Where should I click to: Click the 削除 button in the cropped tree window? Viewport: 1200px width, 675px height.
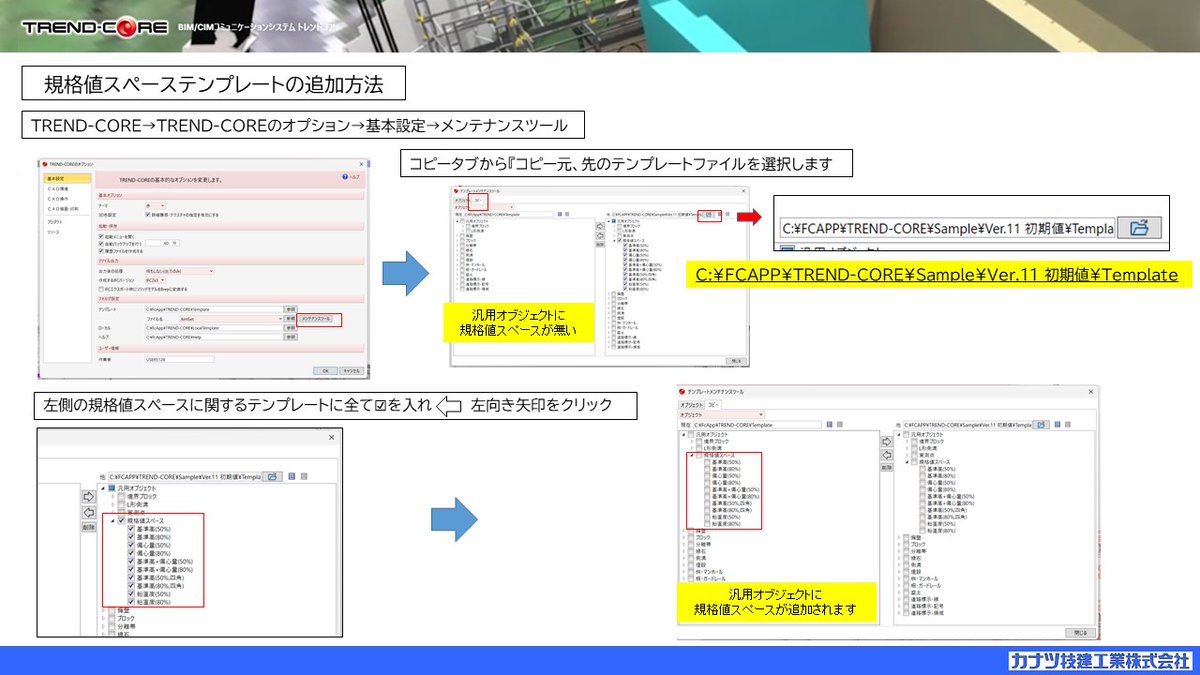[89, 527]
